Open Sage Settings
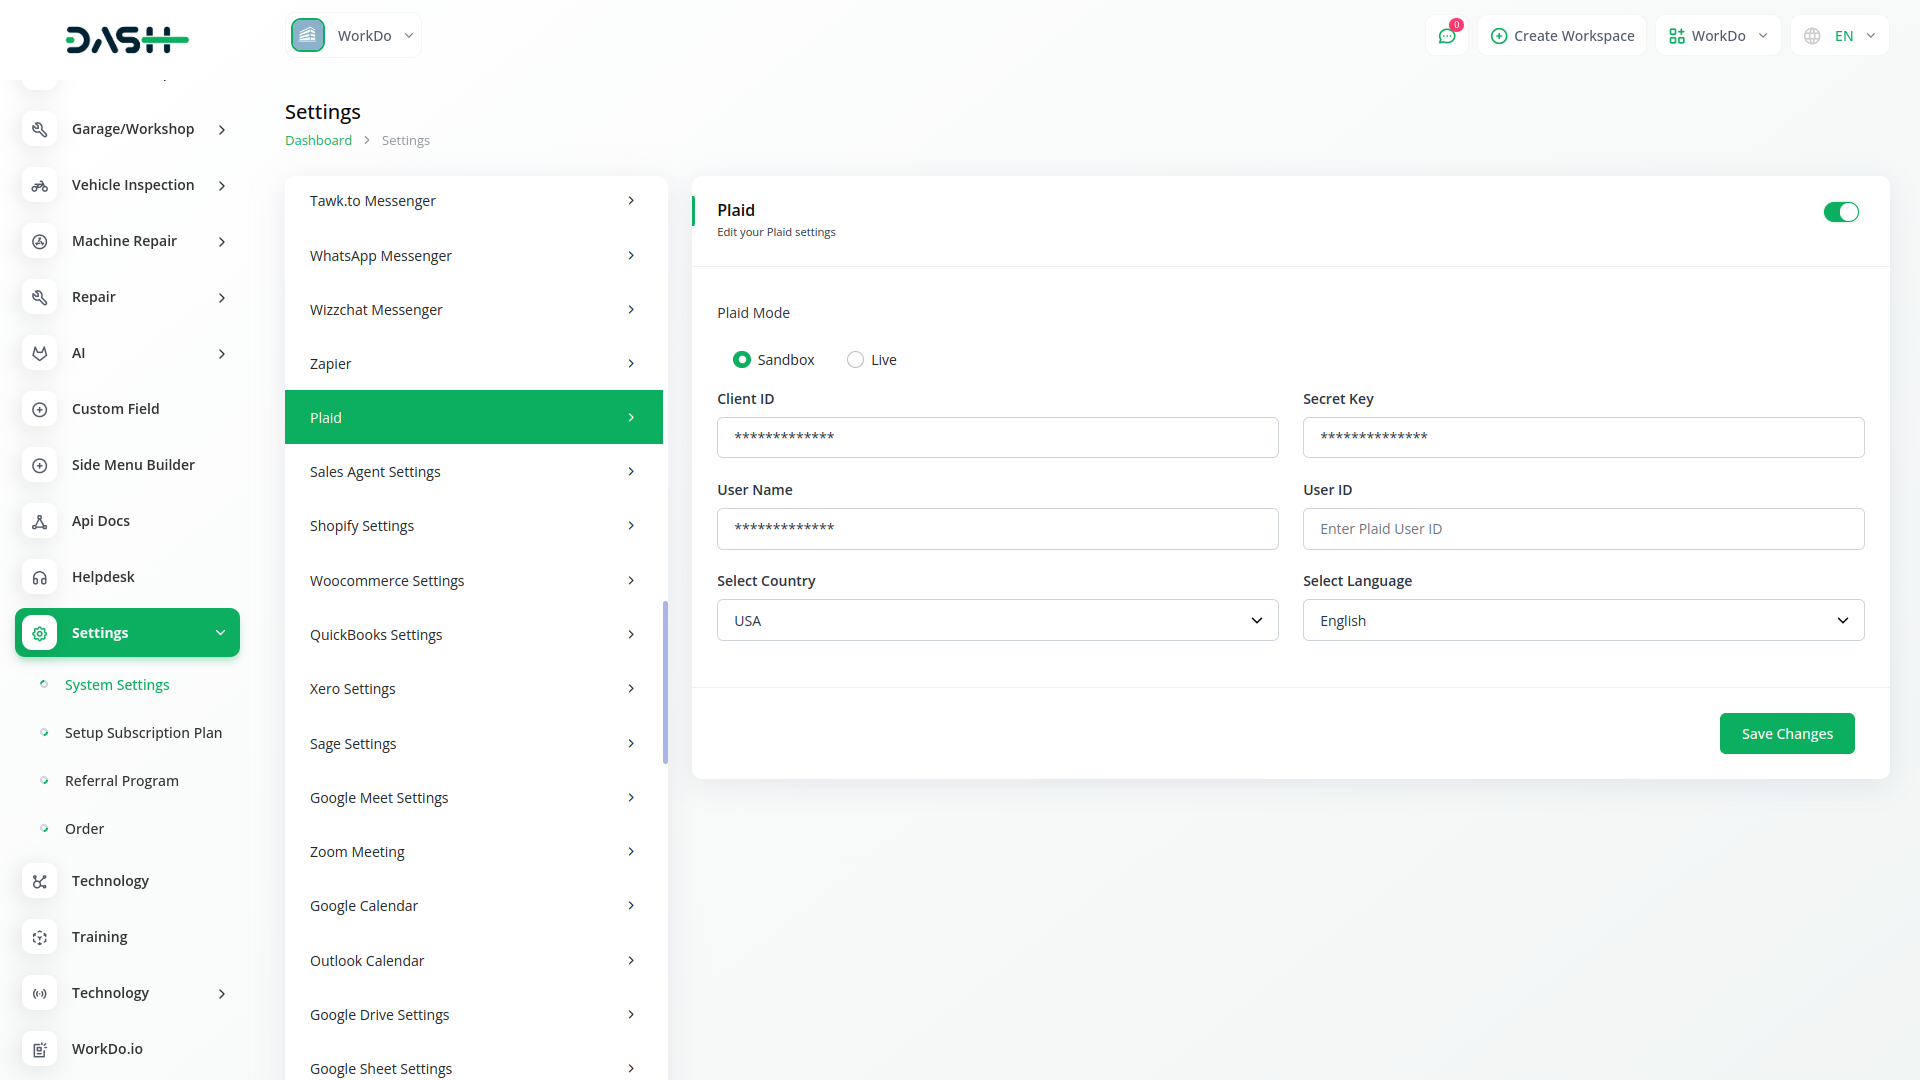 click(474, 744)
